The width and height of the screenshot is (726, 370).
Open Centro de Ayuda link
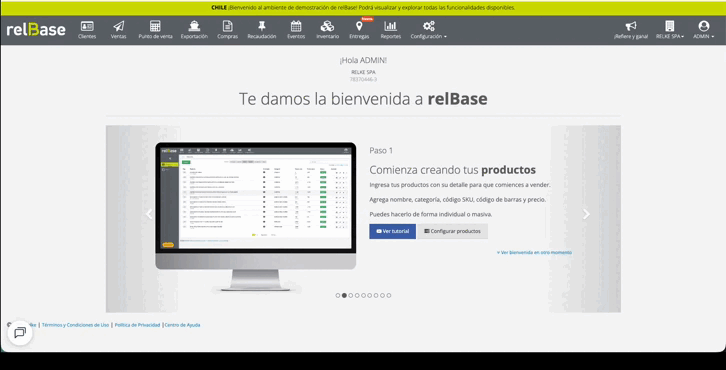point(182,325)
